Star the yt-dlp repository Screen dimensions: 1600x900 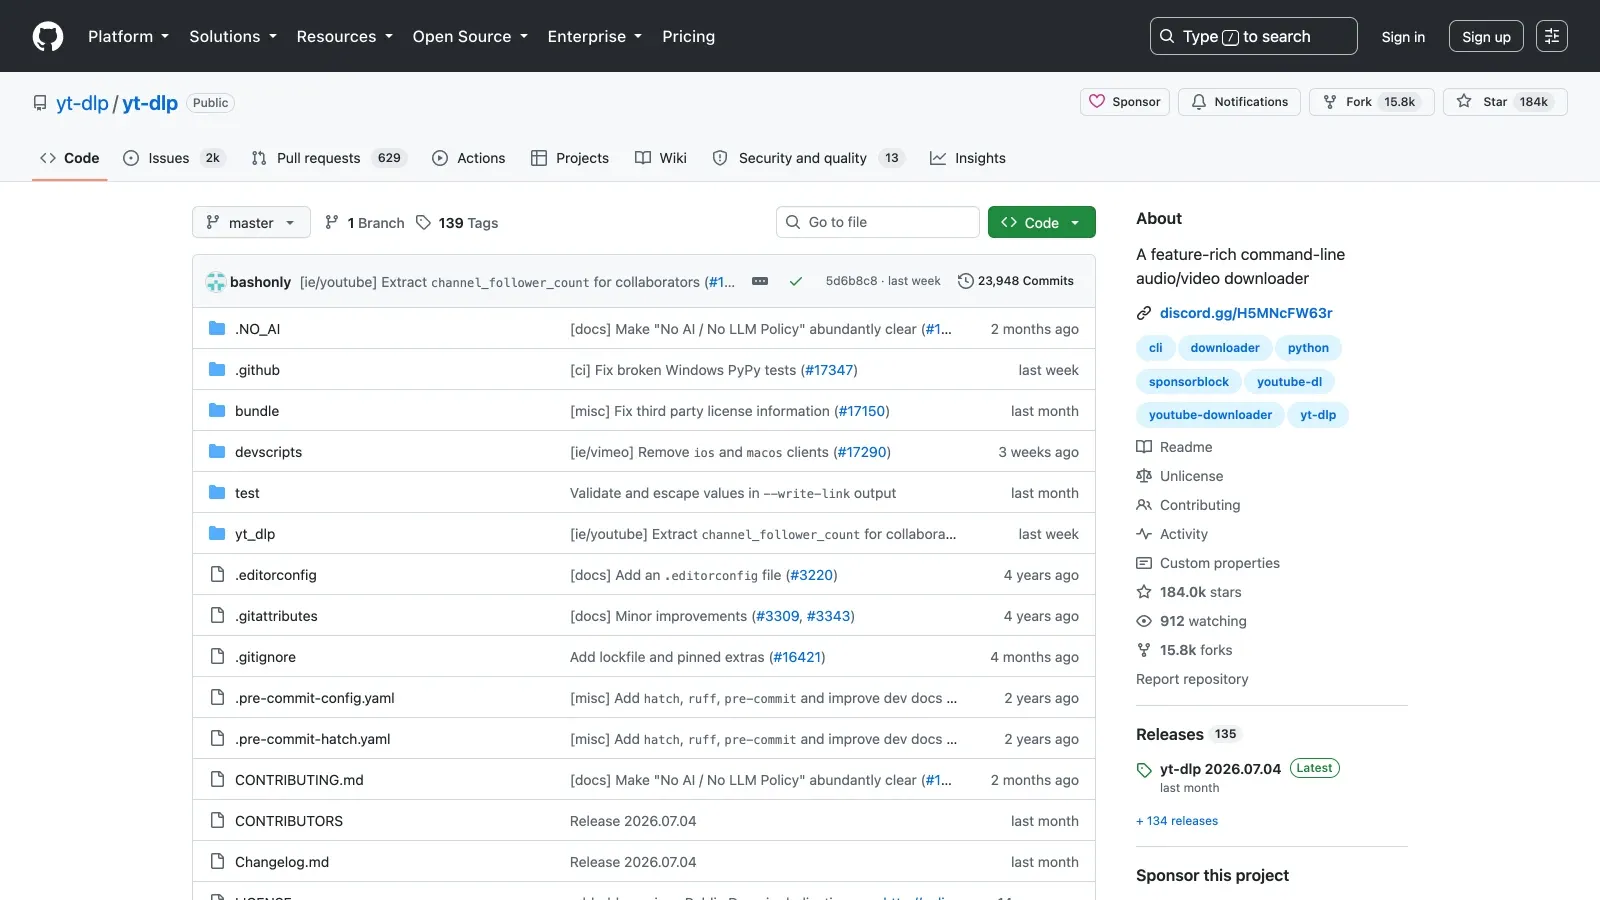pyautogui.click(x=1505, y=102)
